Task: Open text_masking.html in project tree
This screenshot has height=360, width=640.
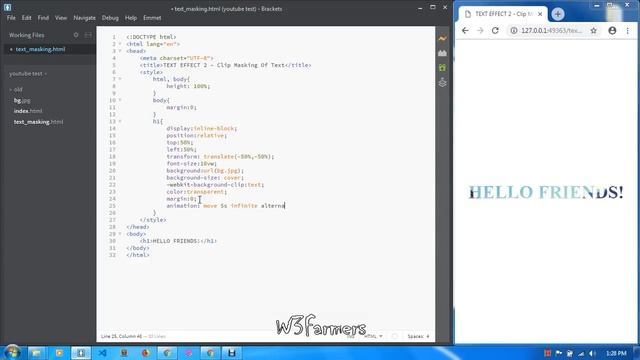Action: point(38,122)
